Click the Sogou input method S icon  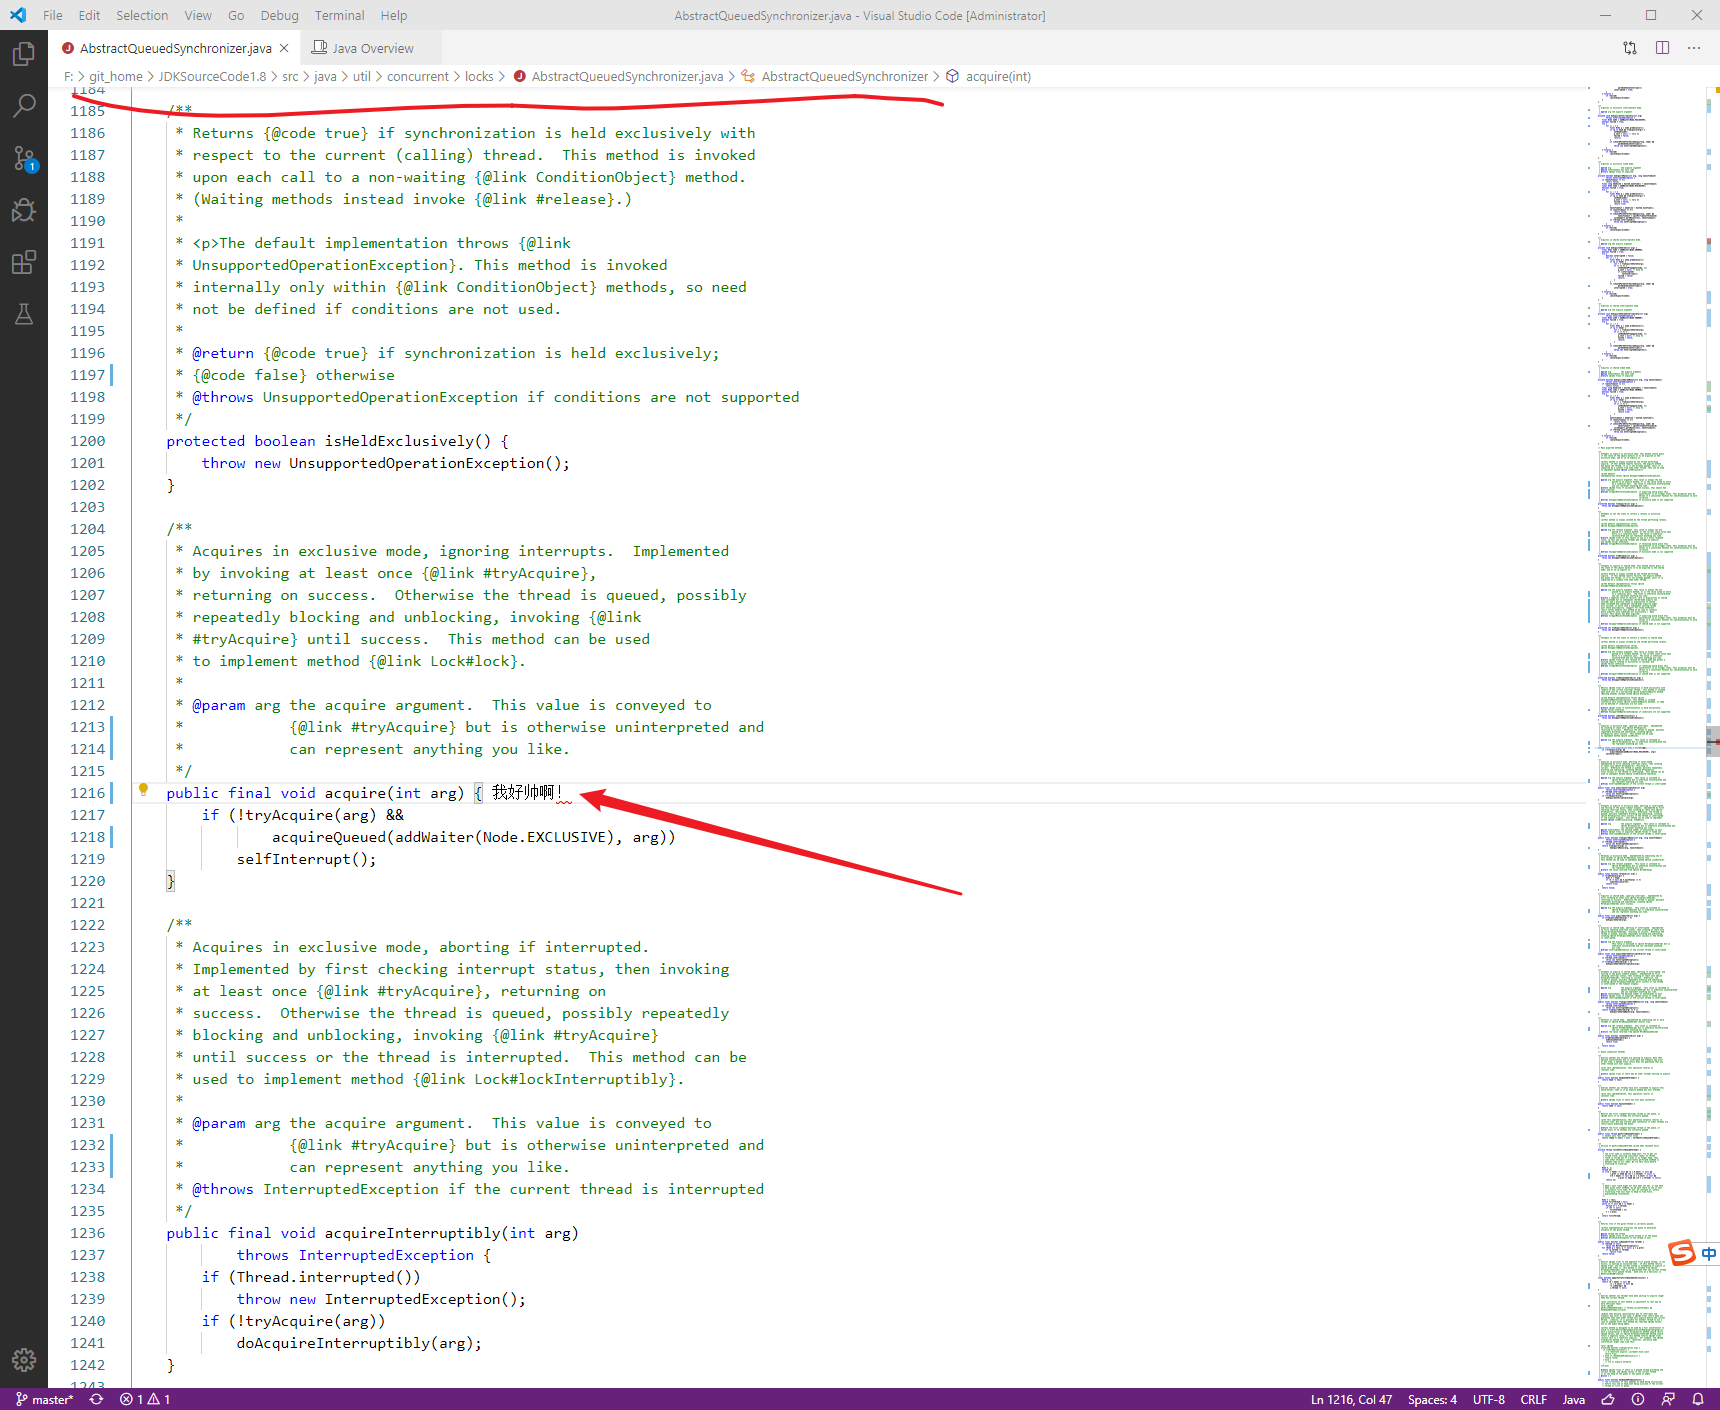point(1682,1252)
